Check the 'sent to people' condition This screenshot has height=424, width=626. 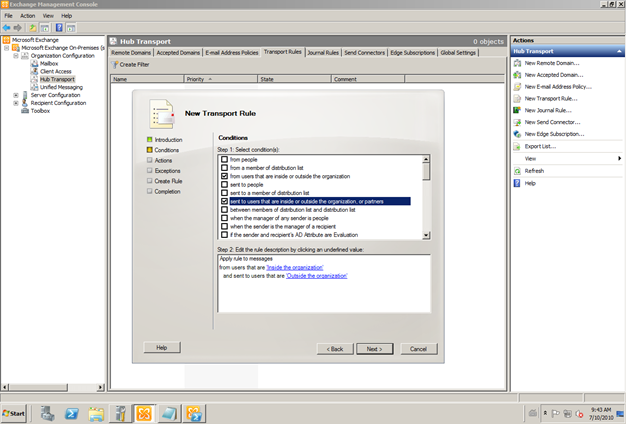point(224,184)
